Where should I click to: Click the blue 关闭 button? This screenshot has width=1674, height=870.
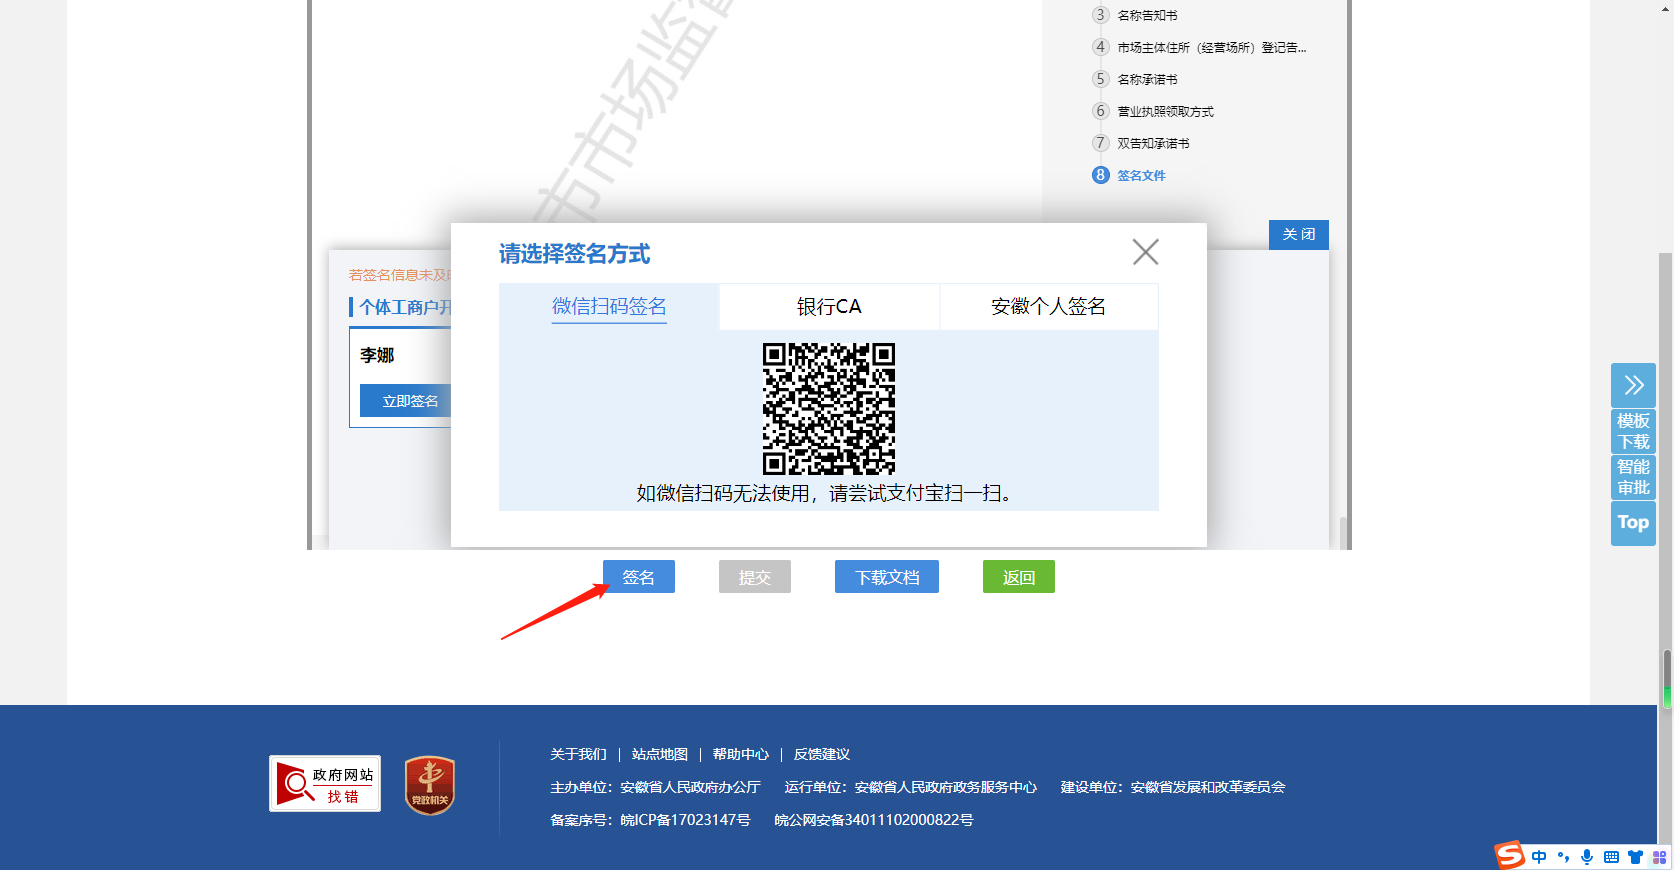pos(1299,234)
